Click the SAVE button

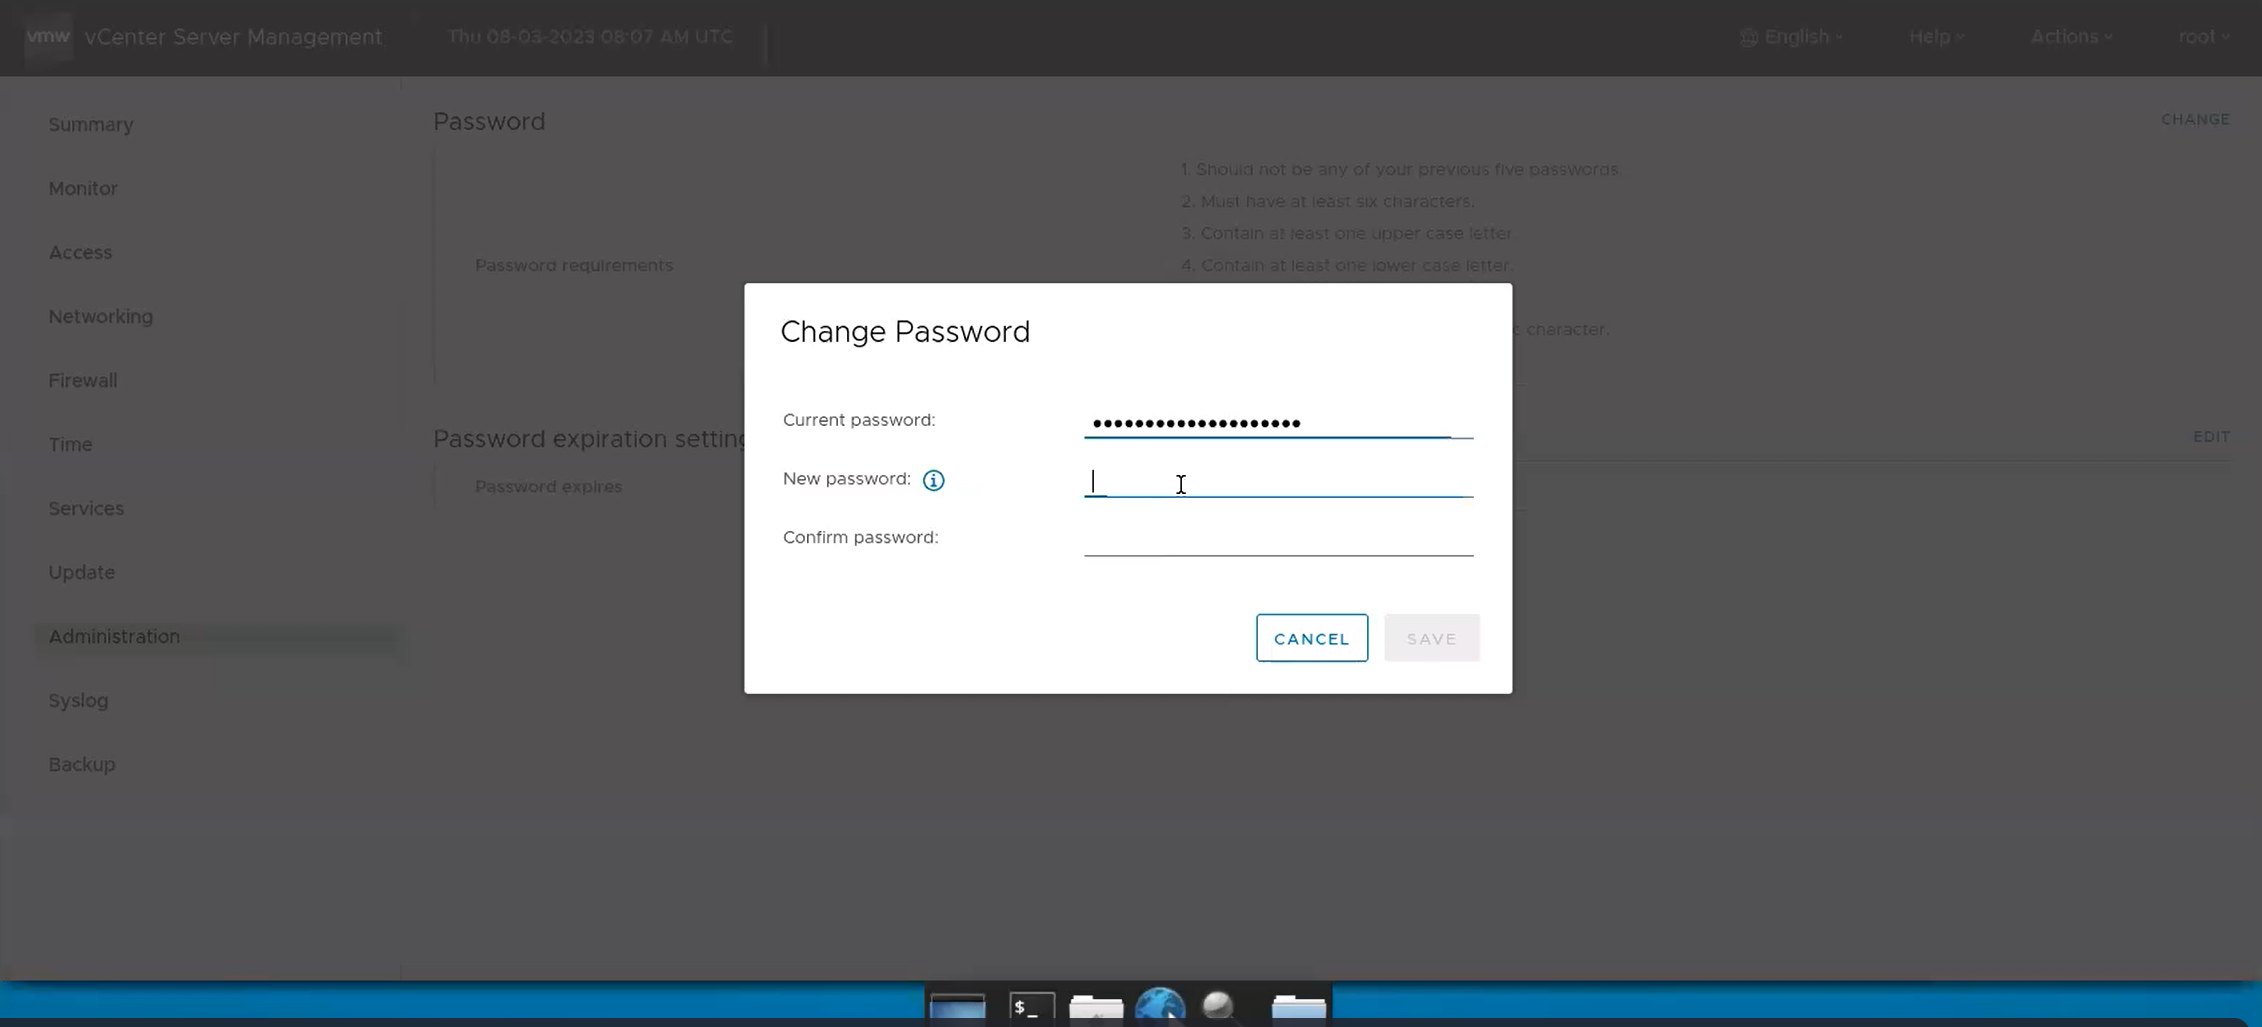1431,637
